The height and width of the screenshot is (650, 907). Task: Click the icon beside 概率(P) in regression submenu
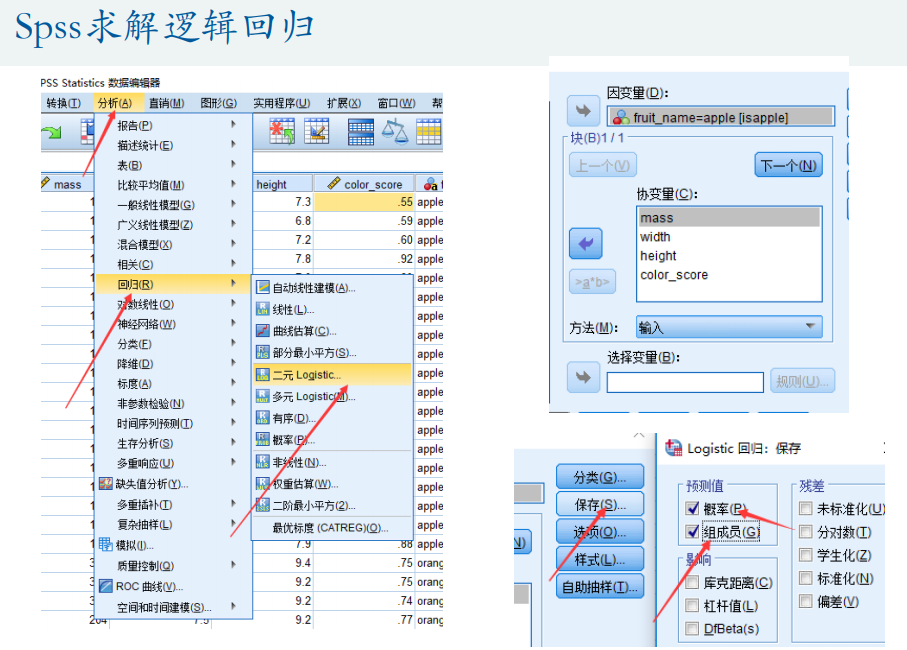(263, 440)
